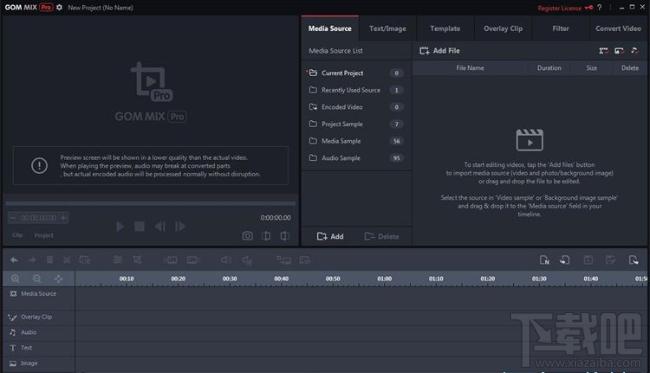The image size is (650, 373).
Task: Step to next frame
Action: click(x=180, y=226)
